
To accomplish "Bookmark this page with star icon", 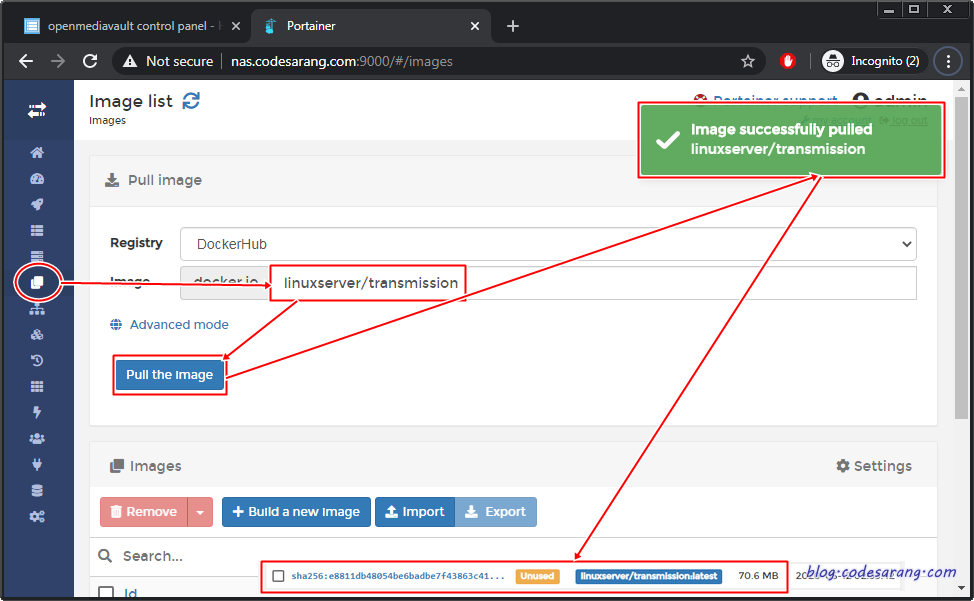I will 748,61.
